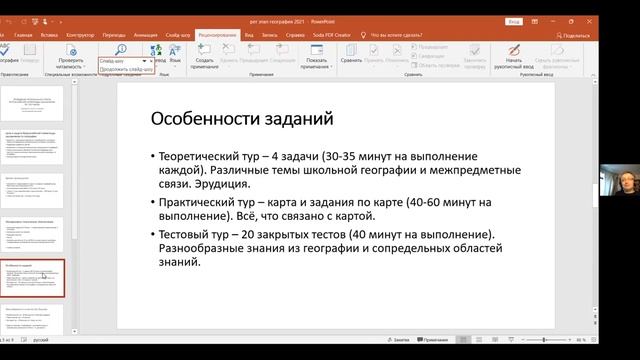This screenshot has width=640, height=360.
Task: Click Hide ink annotations icon
Action: (557, 50)
